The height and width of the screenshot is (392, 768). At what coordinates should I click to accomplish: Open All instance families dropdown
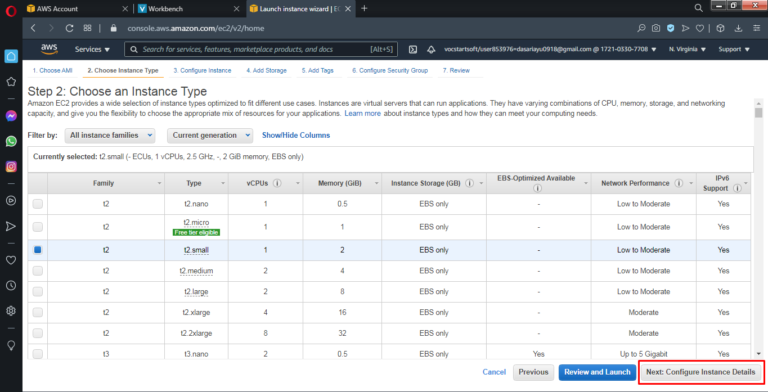tap(110, 135)
